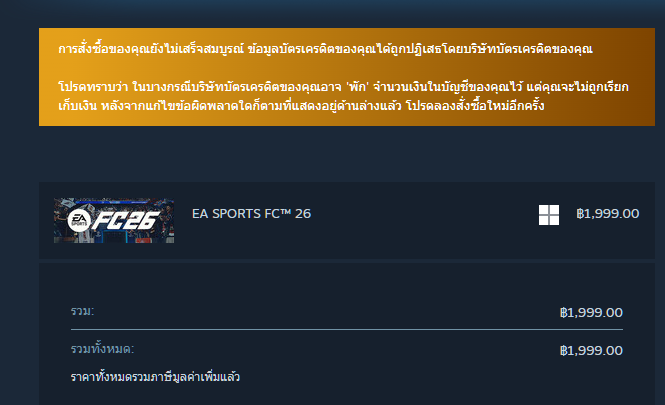Click the warning line starting with เก็บเงิน

[301, 106]
